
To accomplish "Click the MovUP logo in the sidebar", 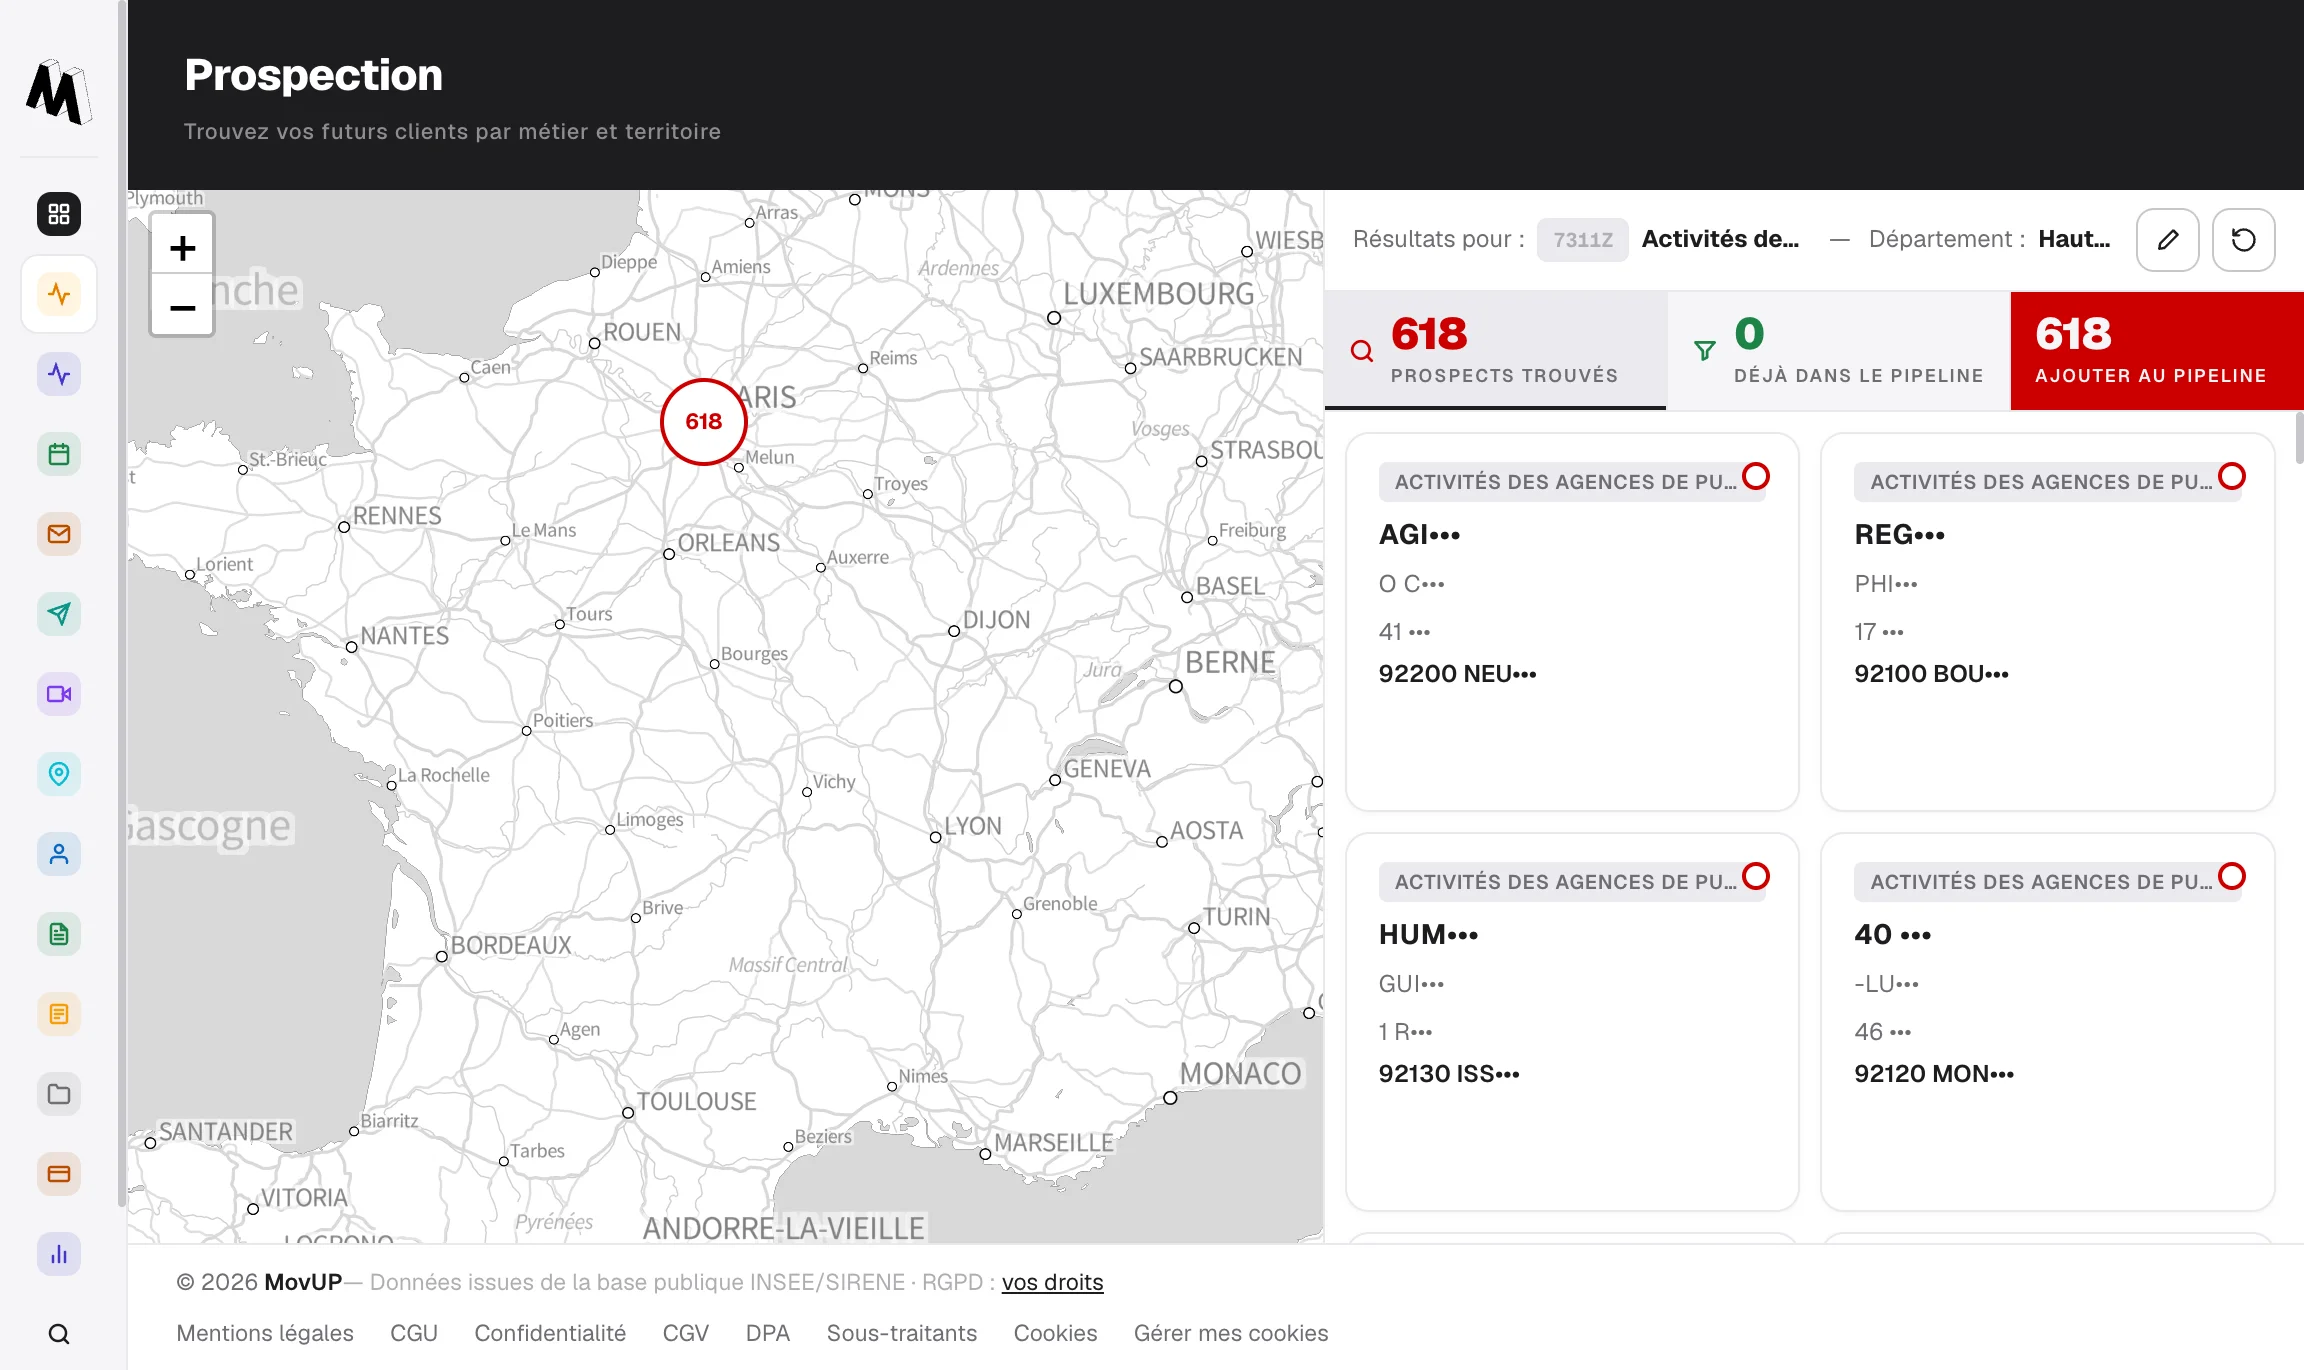I will (59, 92).
